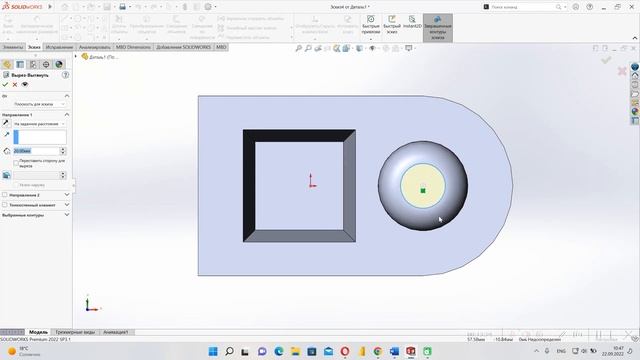The height and width of the screenshot is (360, 640).
Task: Open the options gear in the title toolbar
Action: point(208,7)
